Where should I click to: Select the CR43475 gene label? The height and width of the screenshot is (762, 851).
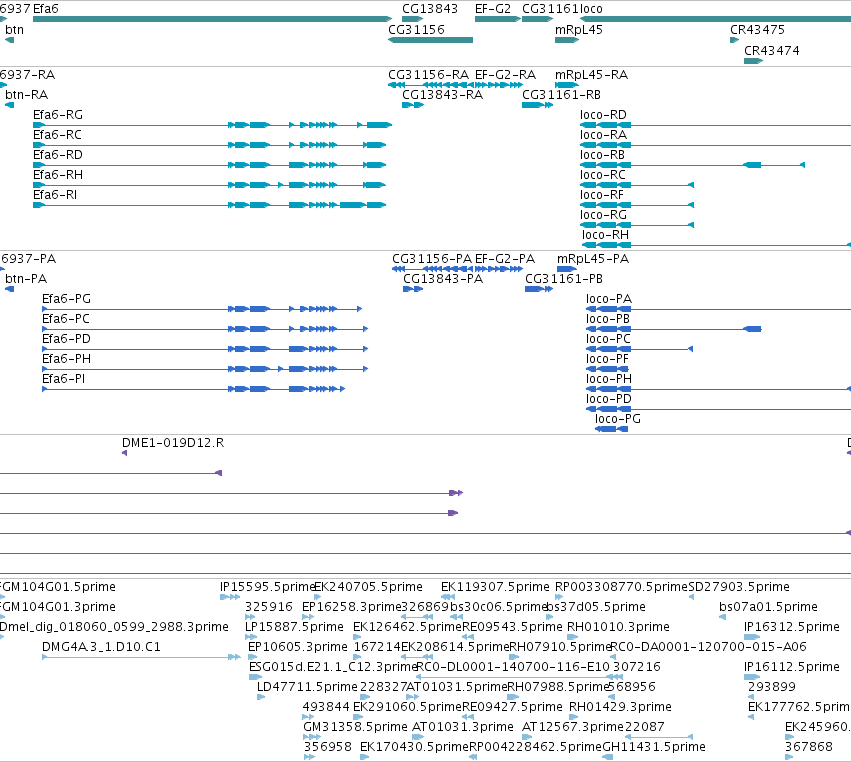757,29
